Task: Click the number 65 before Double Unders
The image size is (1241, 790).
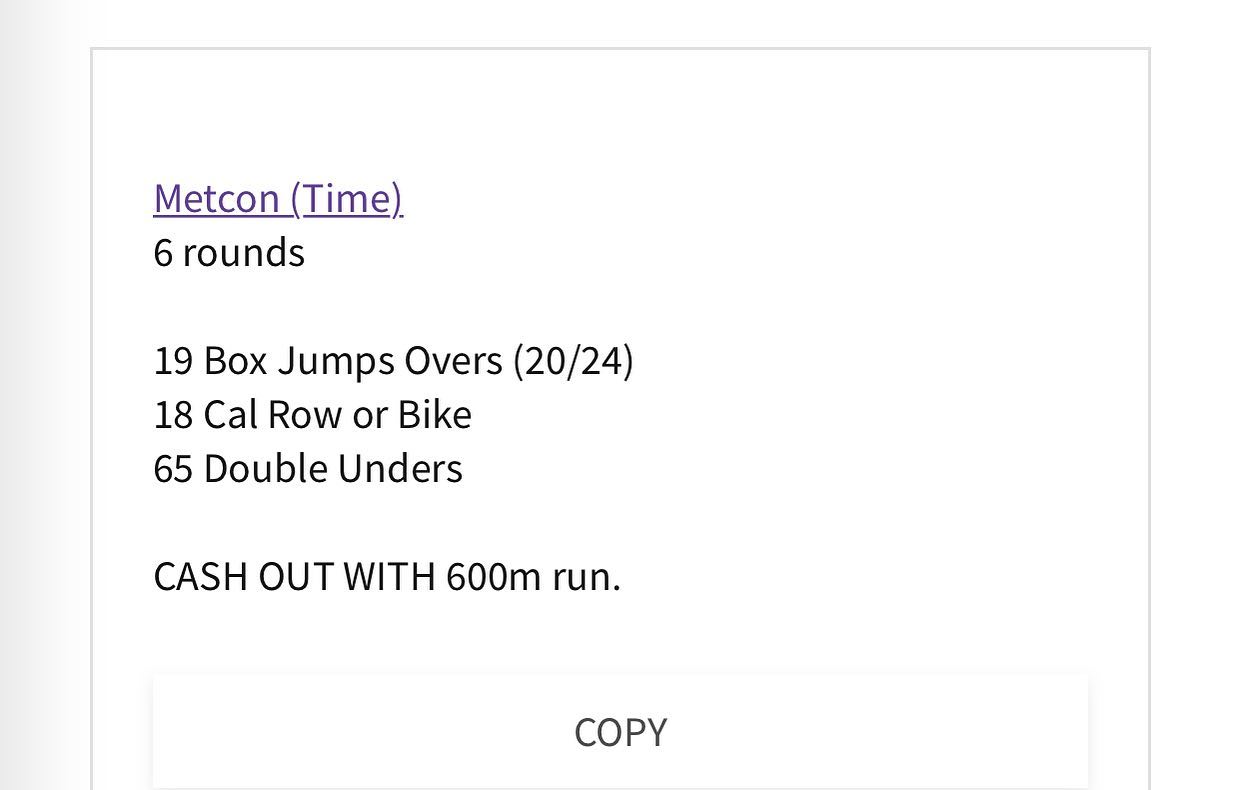Action: 173,468
